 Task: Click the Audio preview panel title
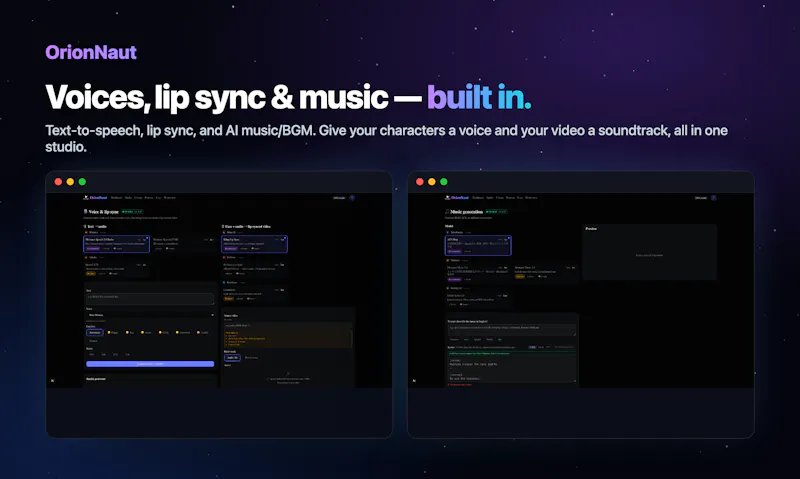click(x=96, y=379)
